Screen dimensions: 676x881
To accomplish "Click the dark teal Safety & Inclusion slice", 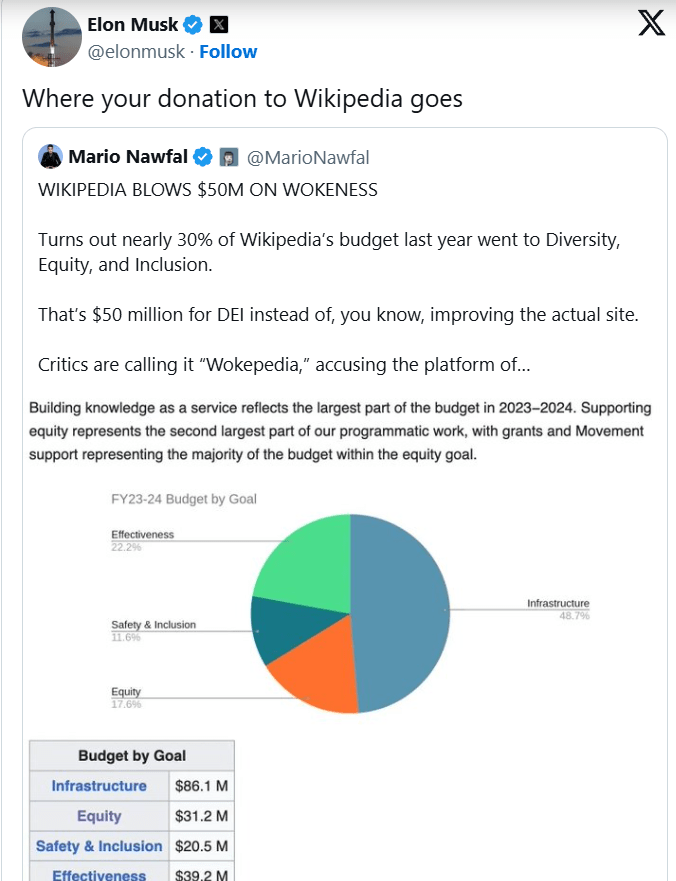I will point(269,631).
